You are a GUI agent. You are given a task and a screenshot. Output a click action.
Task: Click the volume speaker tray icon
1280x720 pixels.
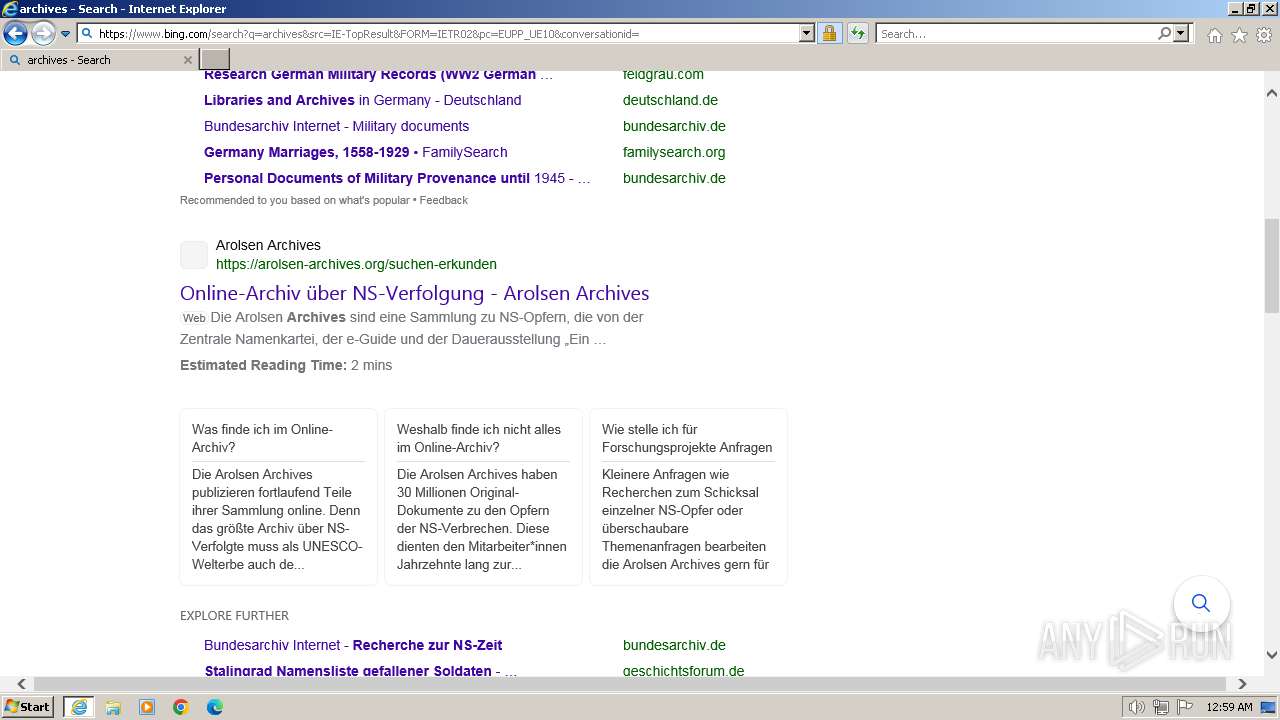click(x=1137, y=707)
